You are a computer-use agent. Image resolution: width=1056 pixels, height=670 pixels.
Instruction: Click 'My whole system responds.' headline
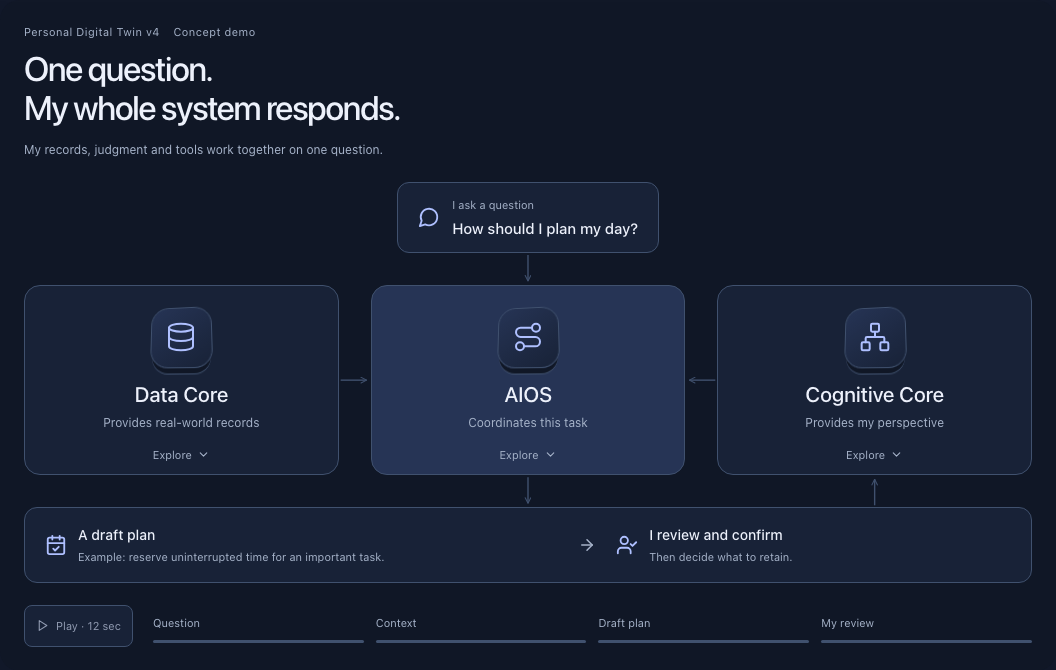point(212,109)
